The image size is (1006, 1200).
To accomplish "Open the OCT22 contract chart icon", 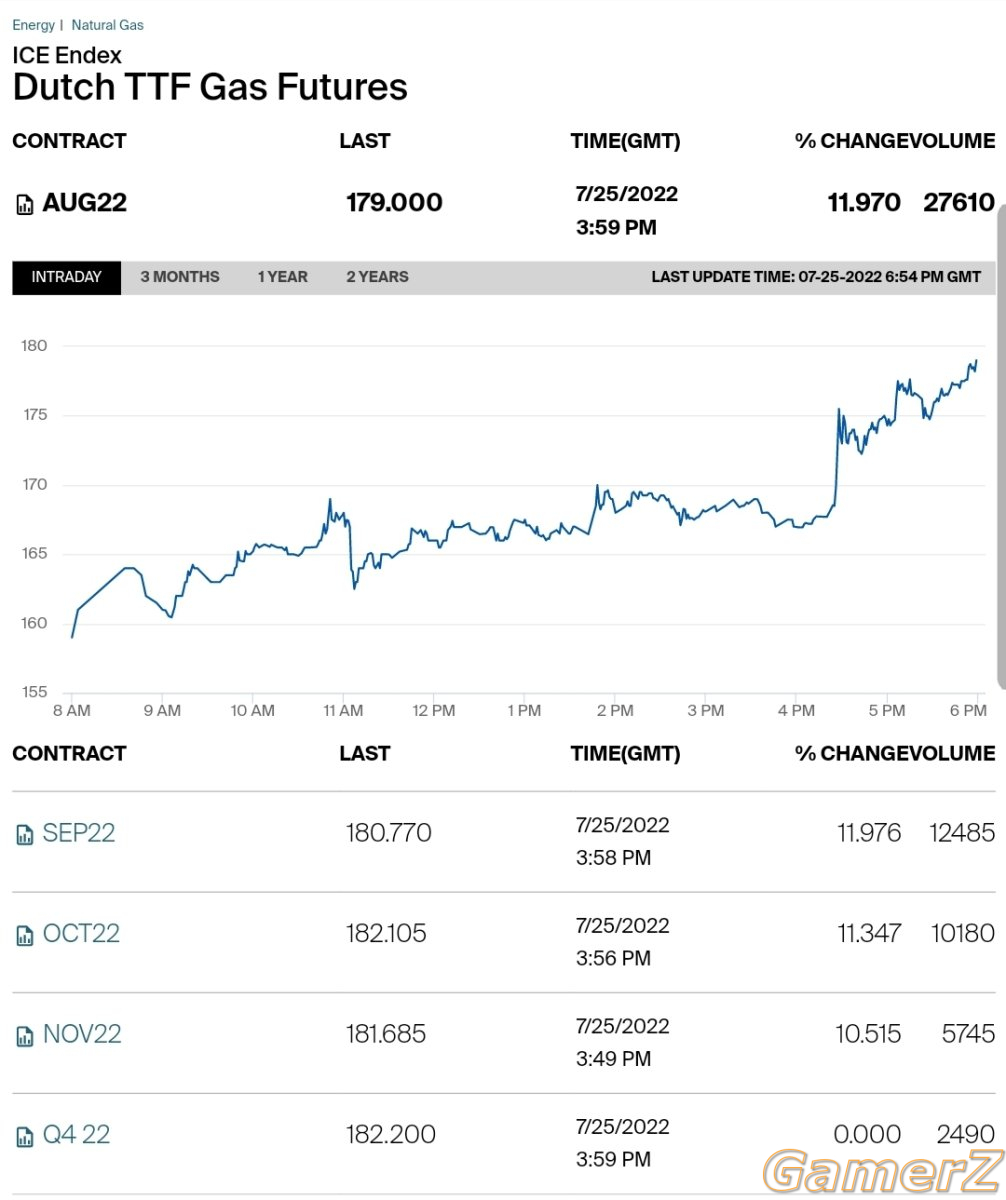I will pos(24,936).
